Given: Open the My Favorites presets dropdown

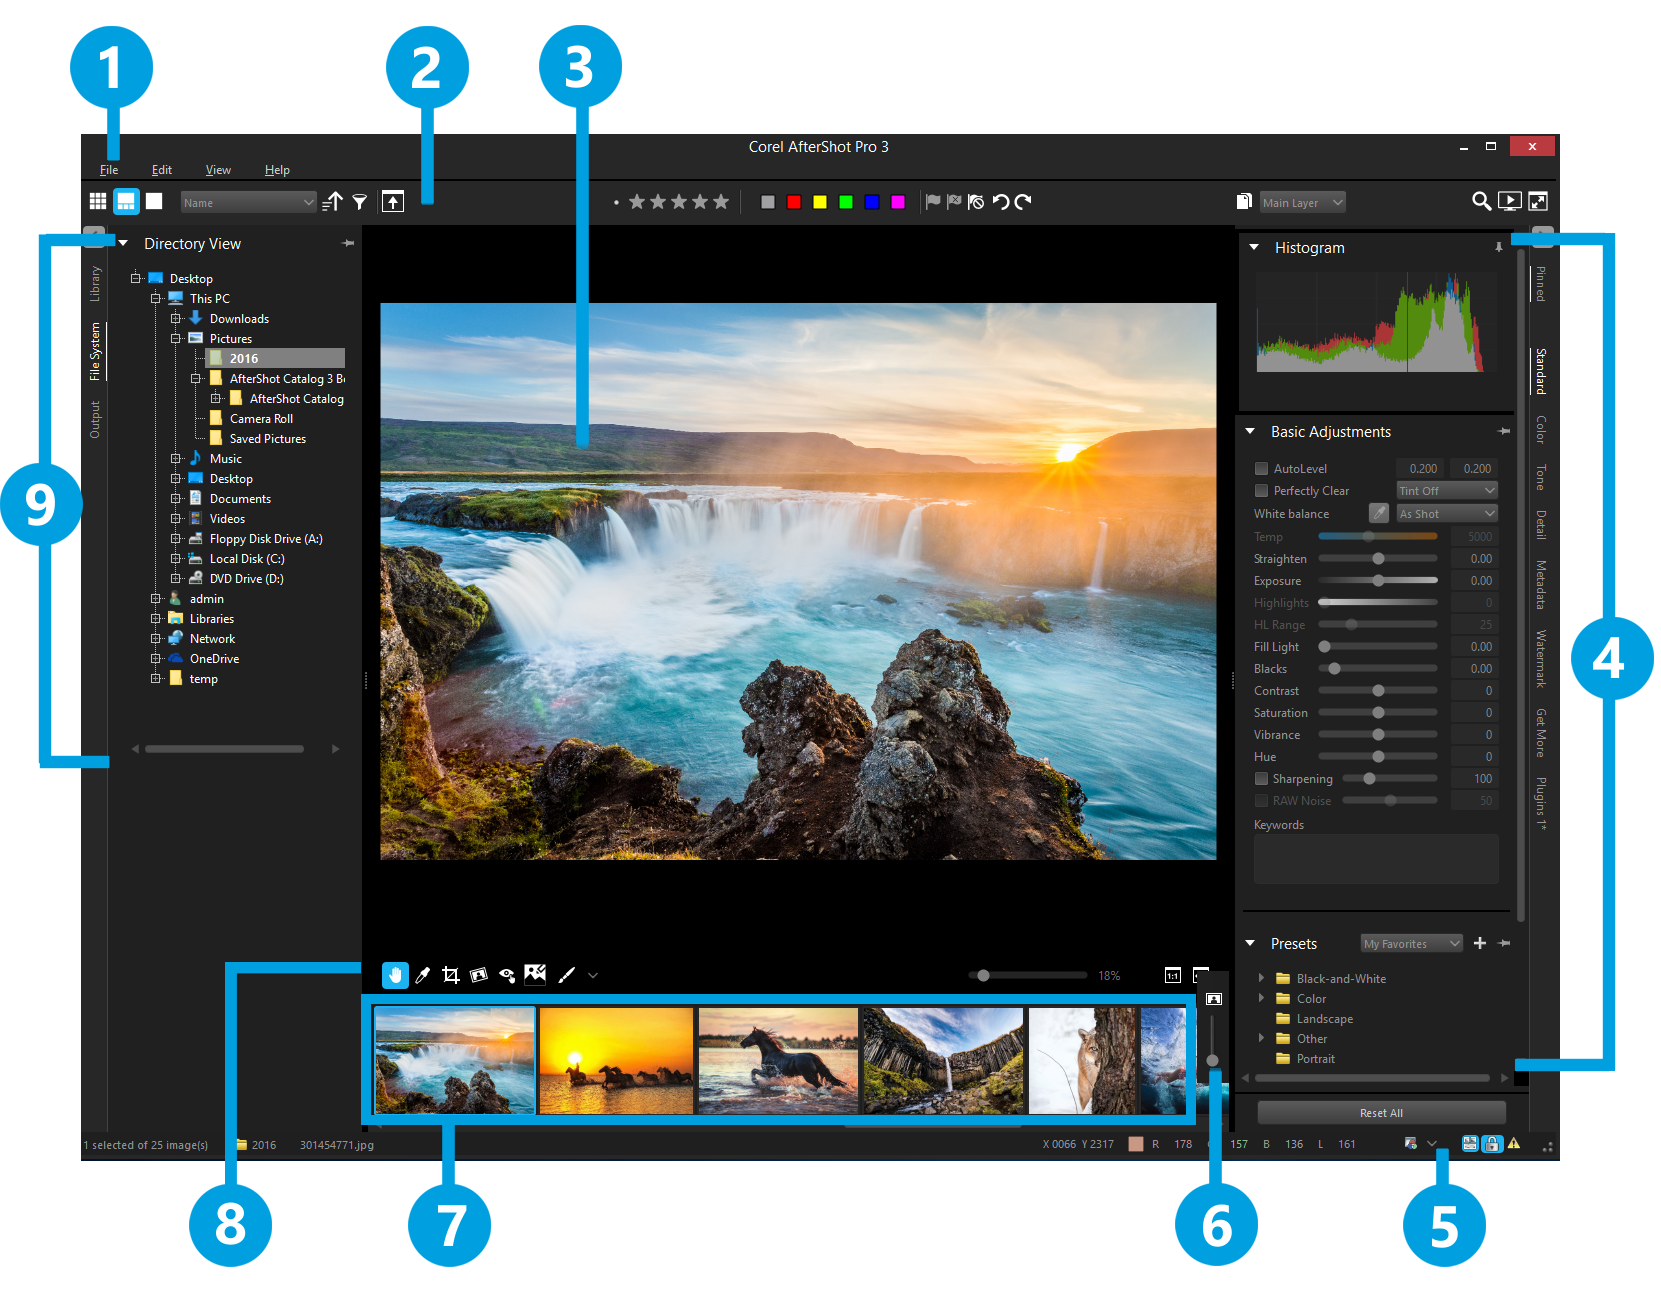Looking at the screenshot, I should tap(1411, 943).
